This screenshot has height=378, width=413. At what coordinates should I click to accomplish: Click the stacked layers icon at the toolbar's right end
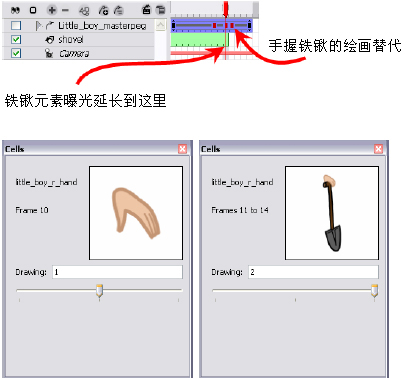click(x=160, y=10)
